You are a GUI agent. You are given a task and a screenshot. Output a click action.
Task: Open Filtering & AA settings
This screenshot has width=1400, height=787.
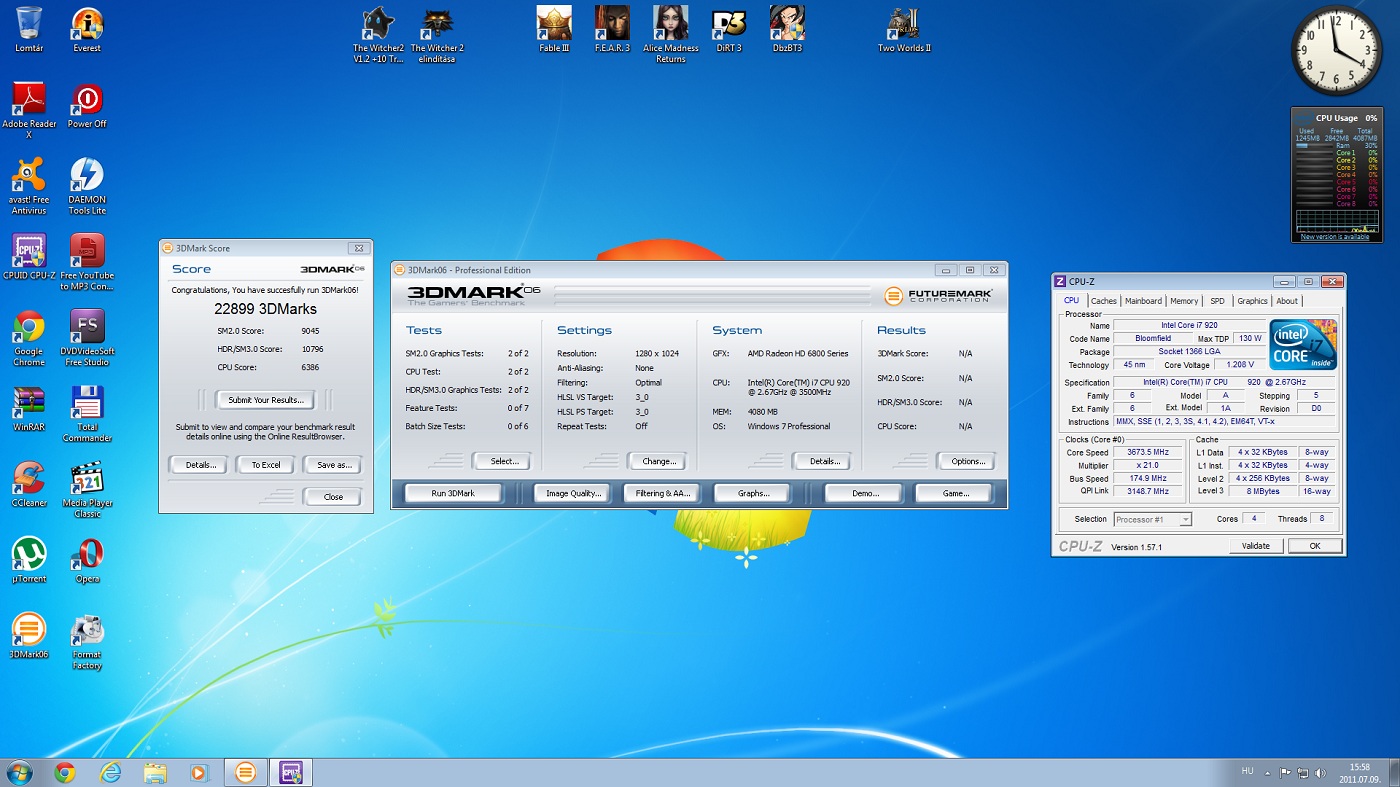coord(663,493)
